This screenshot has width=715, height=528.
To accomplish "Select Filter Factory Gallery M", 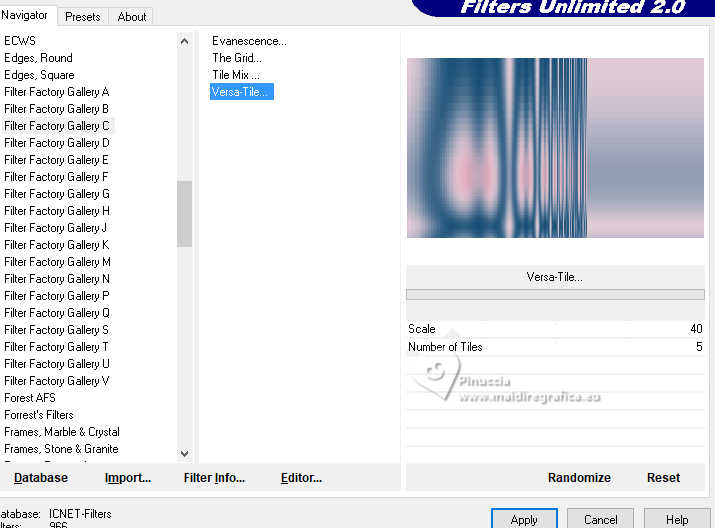I will pyautogui.click(x=57, y=262).
